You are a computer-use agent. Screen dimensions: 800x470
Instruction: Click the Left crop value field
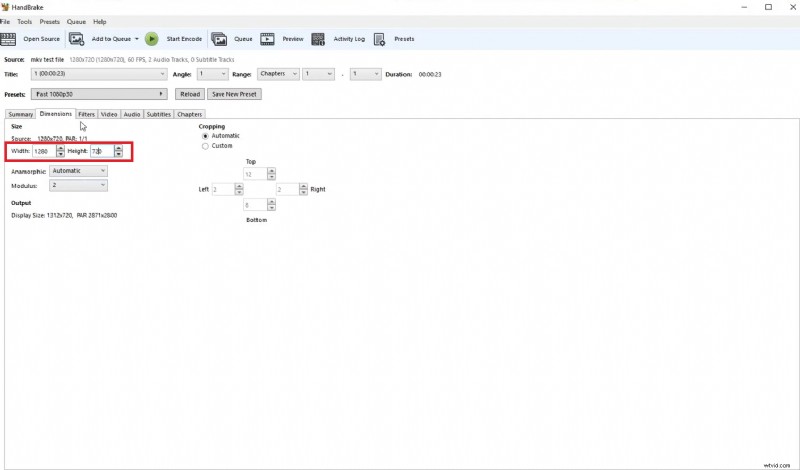(223, 189)
